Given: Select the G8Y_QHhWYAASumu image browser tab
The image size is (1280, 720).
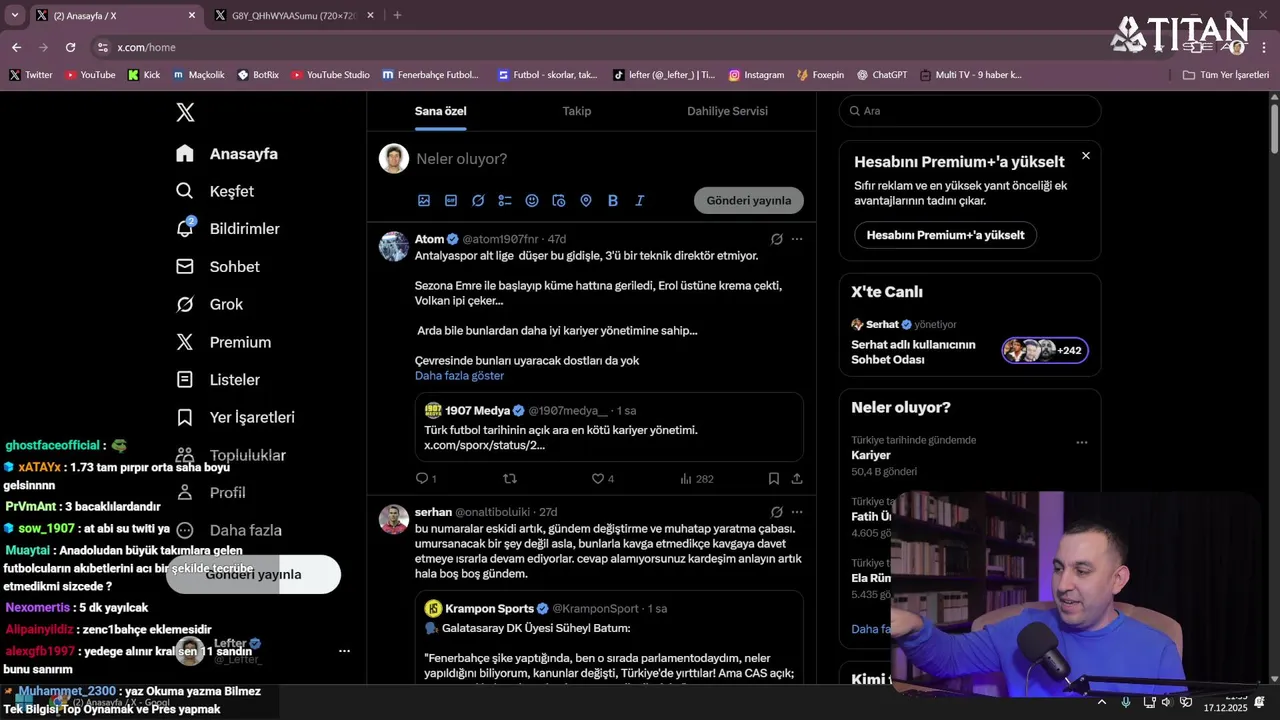Looking at the screenshot, I should [x=294, y=15].
